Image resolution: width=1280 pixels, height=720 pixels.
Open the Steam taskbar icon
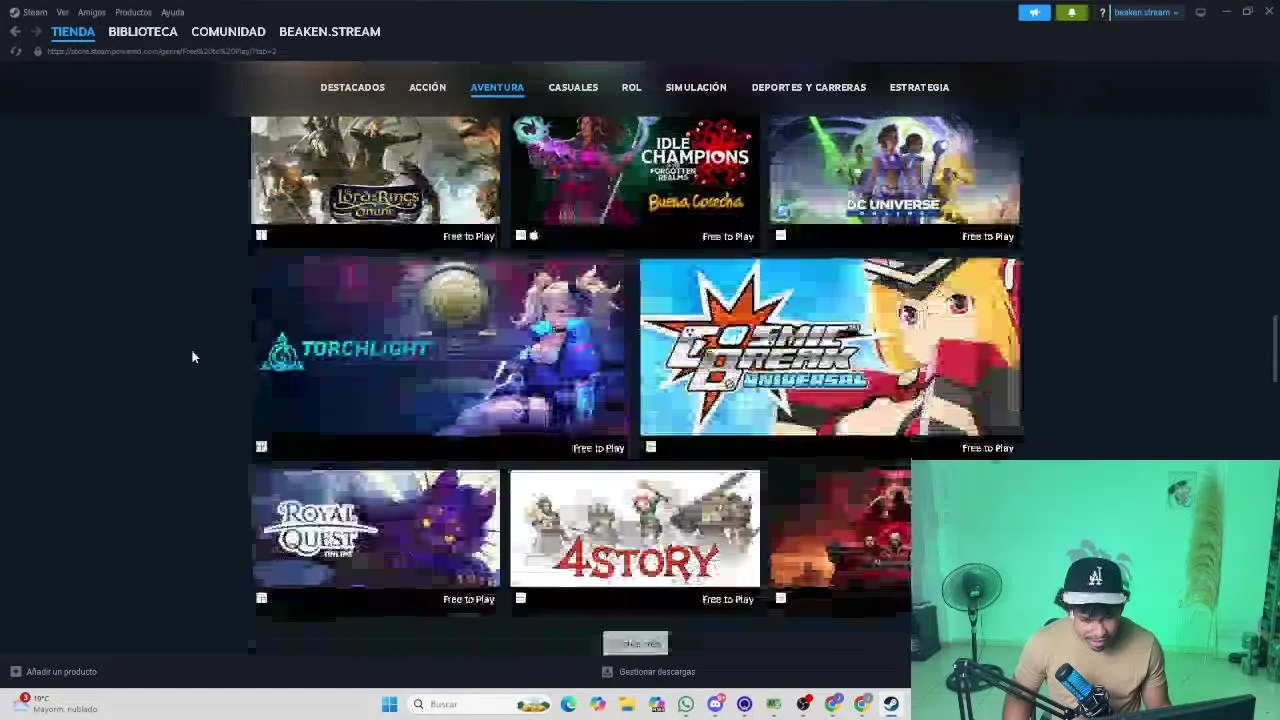click(891, 704)
